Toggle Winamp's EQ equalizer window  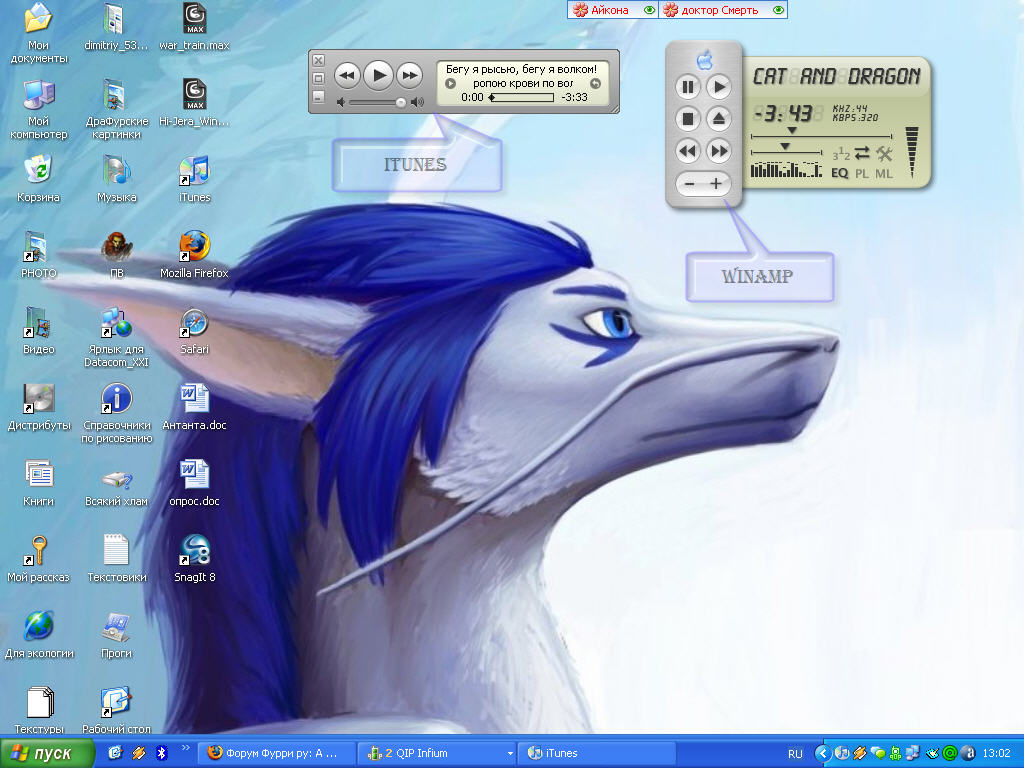click(x=840, y=173)
